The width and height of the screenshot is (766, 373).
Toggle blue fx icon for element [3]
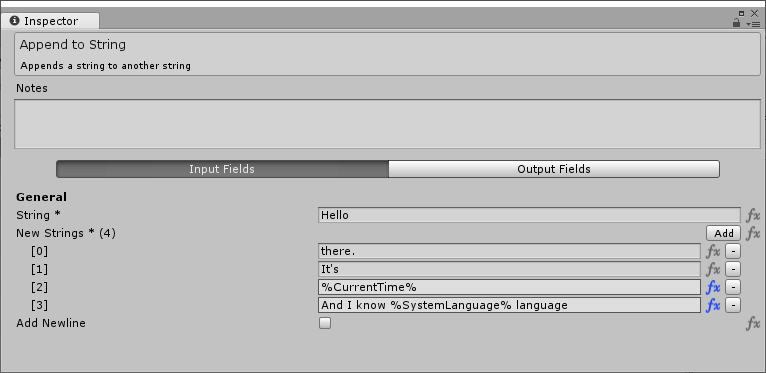(713, 306)
